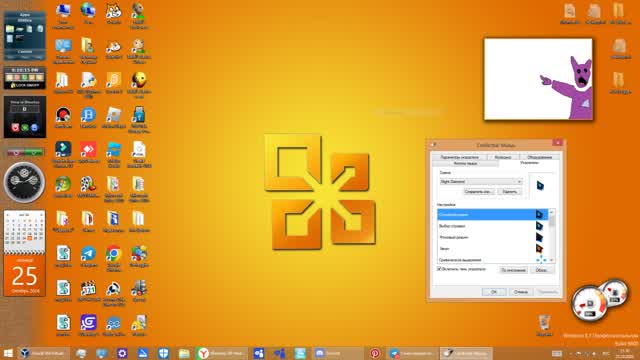Image resolution: width=640 pixels, height=360 pixels.
Task: Toggle 'Включить тень указателя' pointer shadow checkbox
Action: [x=439, y=269]
